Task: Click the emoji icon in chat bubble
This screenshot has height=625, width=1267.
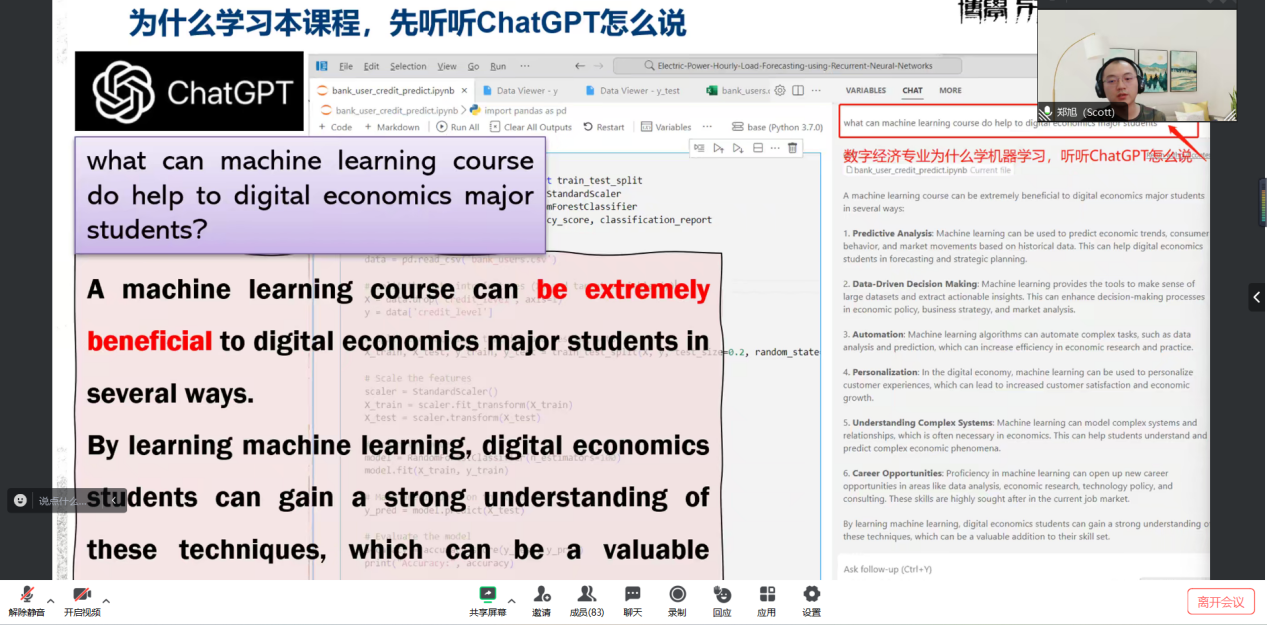Action: pyautogui.click(x=20, y=501)
